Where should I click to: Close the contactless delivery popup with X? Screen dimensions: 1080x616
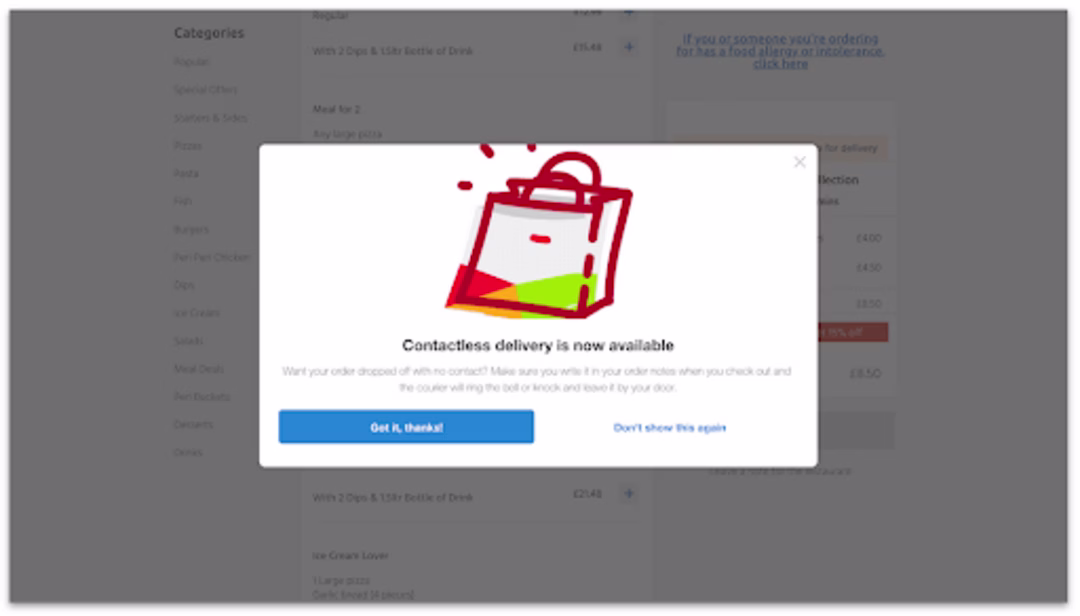point(799,162)
